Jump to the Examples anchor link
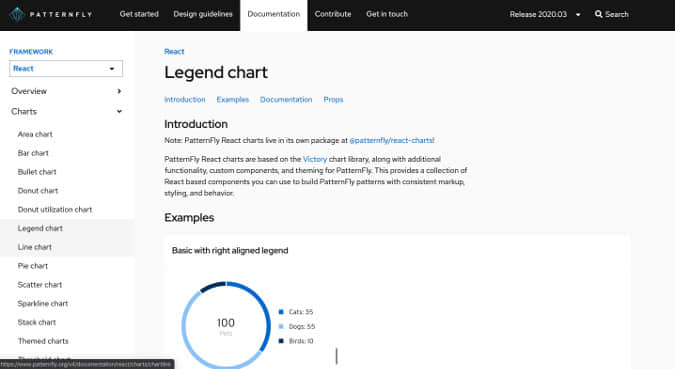This screenshot has height=369, width=675. pyautogui.click(x=232, y=99)
